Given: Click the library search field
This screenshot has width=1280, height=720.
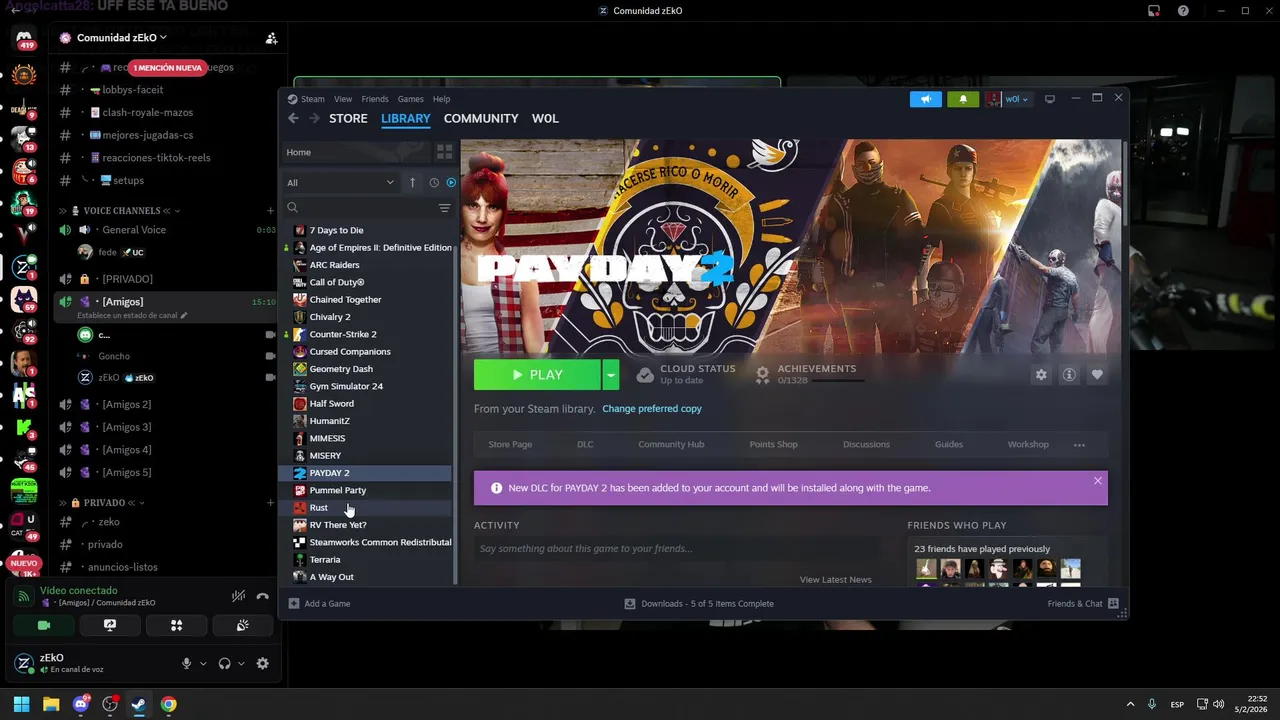Looking at the screenshot, I should pyautogui.click(x=360, y=208).
